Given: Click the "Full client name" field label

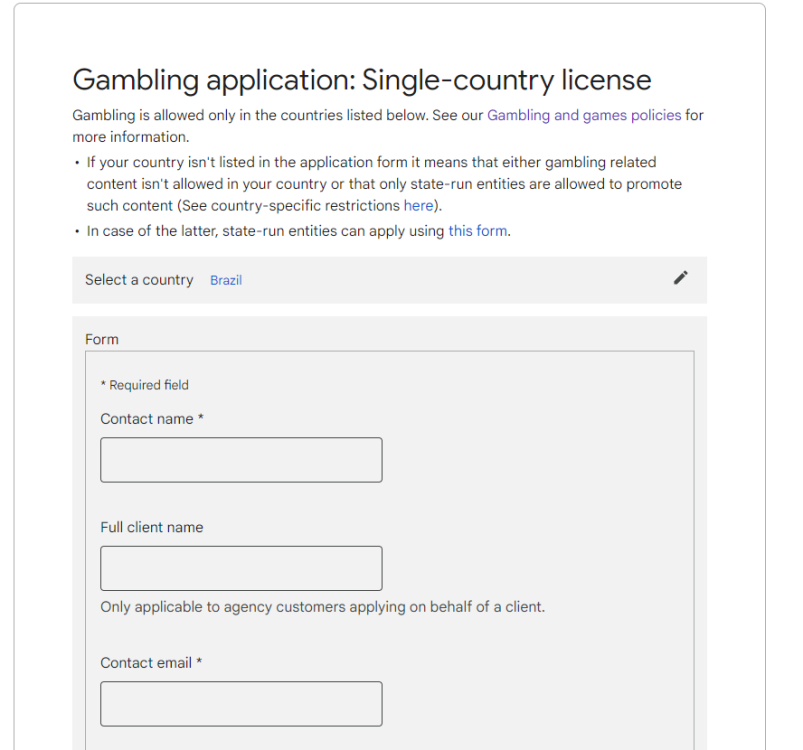Looking at the screenshot, I should [x=152, y=527].
